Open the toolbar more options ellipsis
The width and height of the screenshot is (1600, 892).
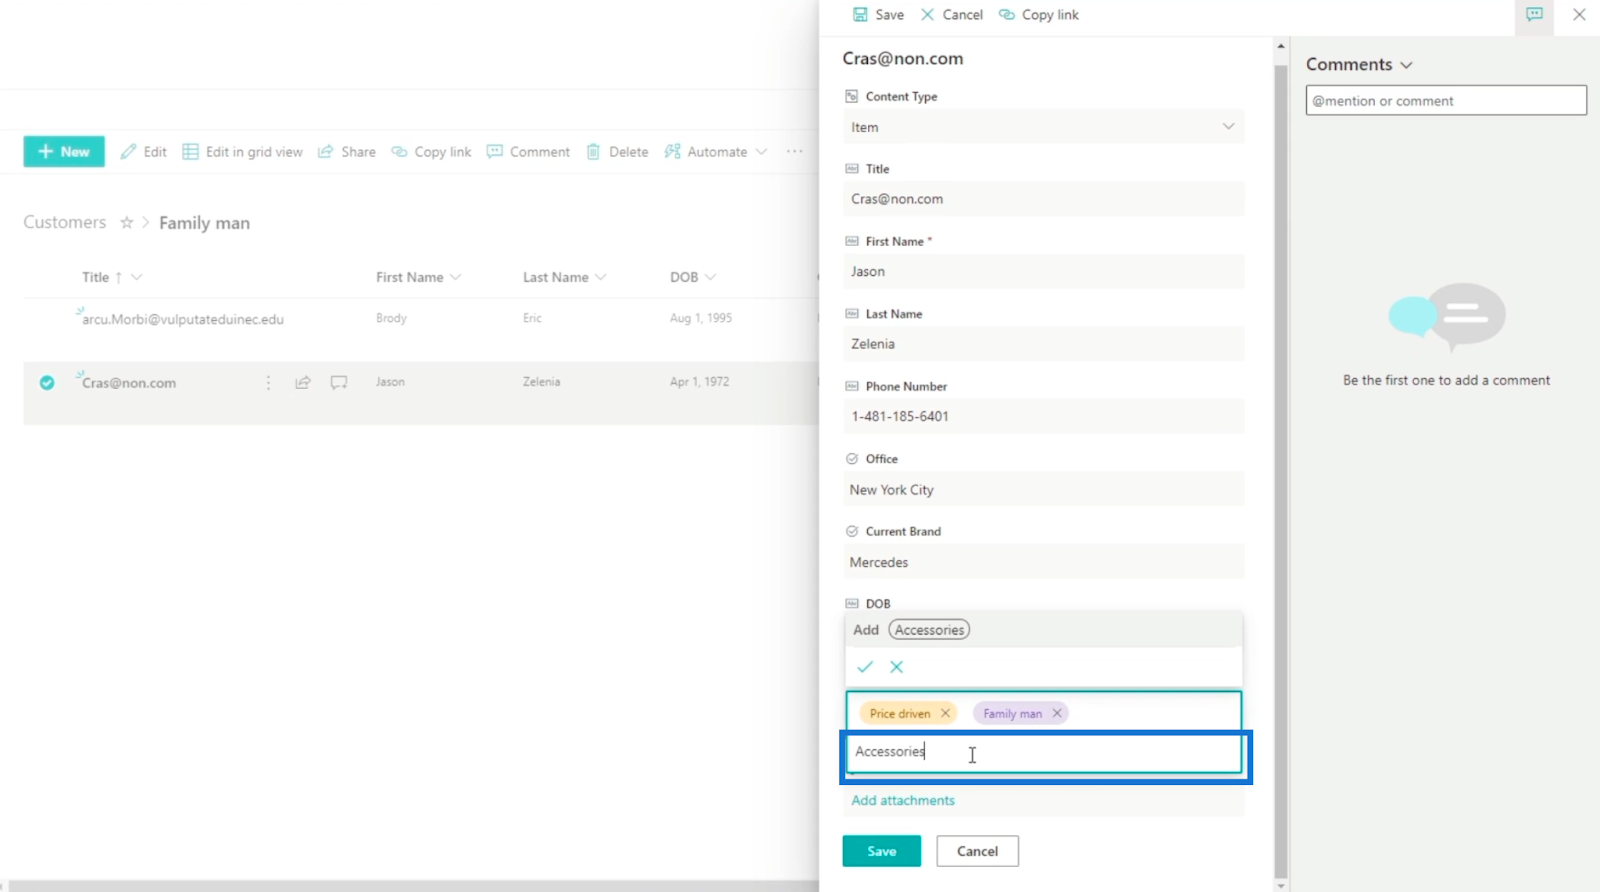[794, 152]
